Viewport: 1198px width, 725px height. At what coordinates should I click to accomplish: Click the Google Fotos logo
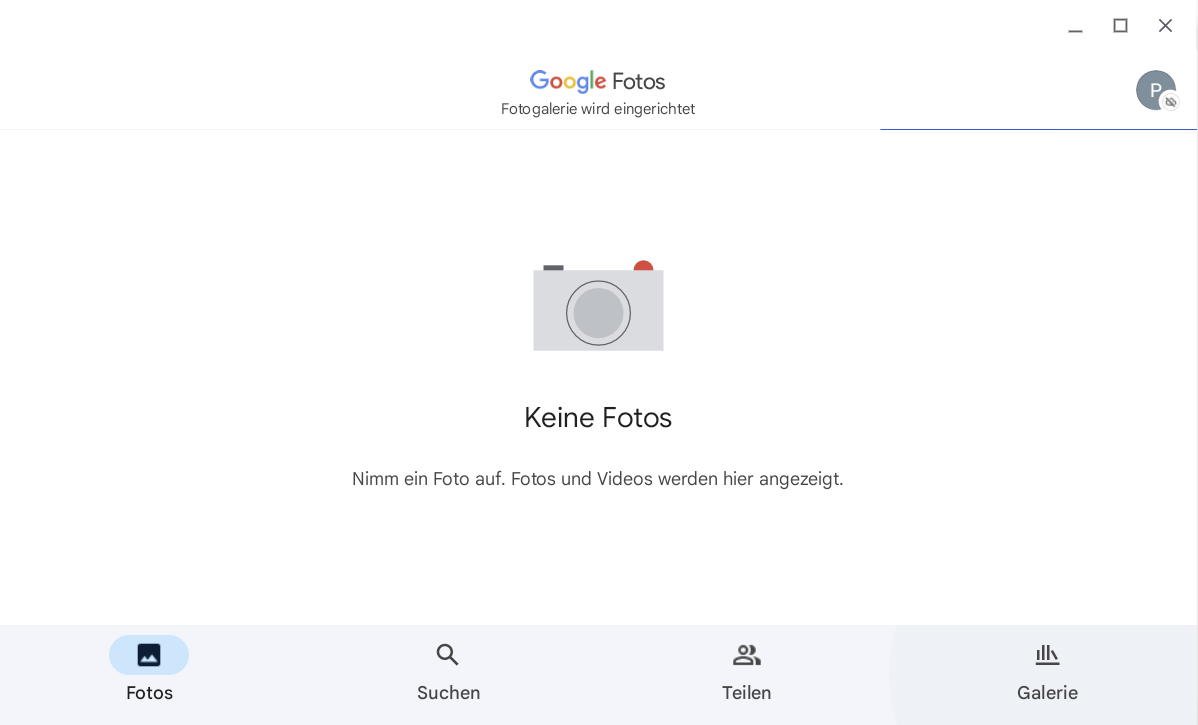597,81
